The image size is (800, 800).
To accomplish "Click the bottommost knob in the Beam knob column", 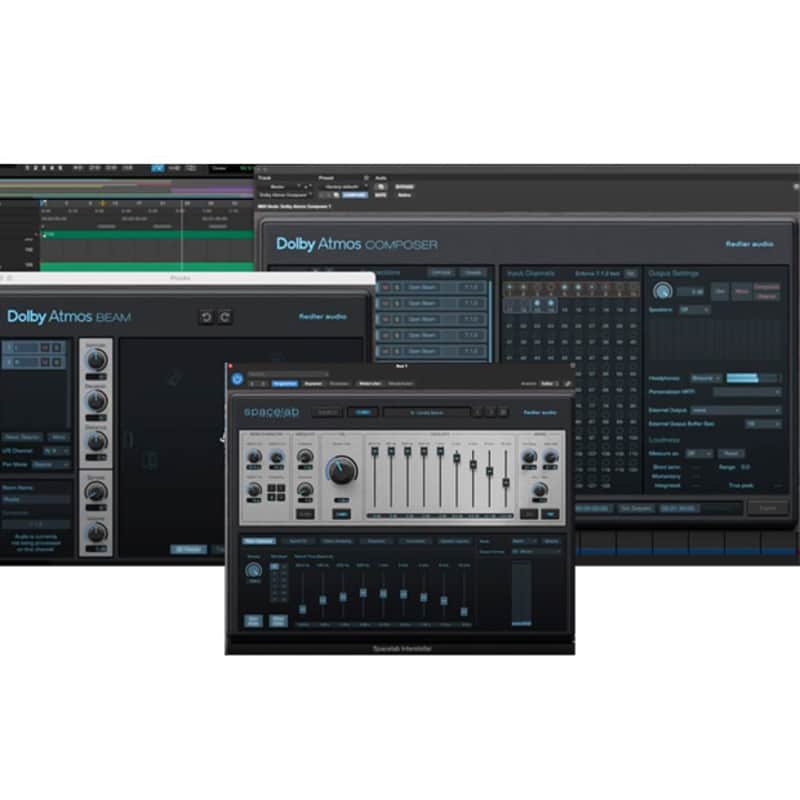I will pyautogui.click(x=96, y=533).
